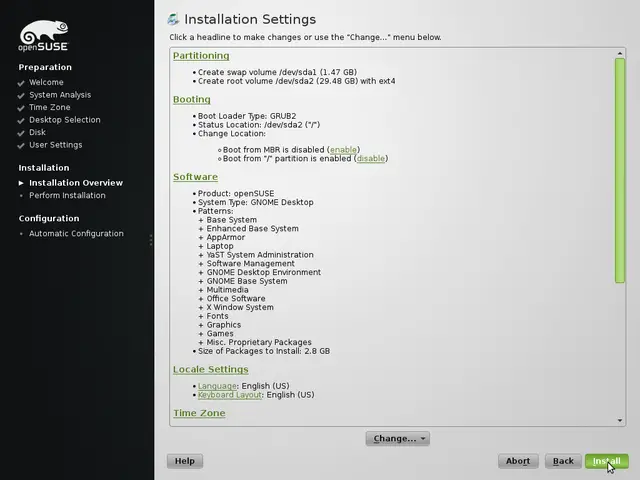Click the checkmark icon beside Welcome
The height and width of the screenshot is (480, 640).
pyautogui.click(x=21, y=83)
